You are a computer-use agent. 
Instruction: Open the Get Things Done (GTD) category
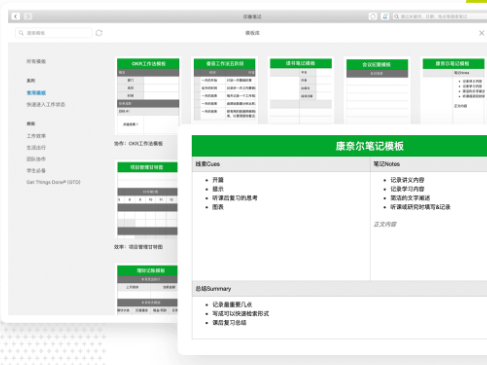pos(53,182)
